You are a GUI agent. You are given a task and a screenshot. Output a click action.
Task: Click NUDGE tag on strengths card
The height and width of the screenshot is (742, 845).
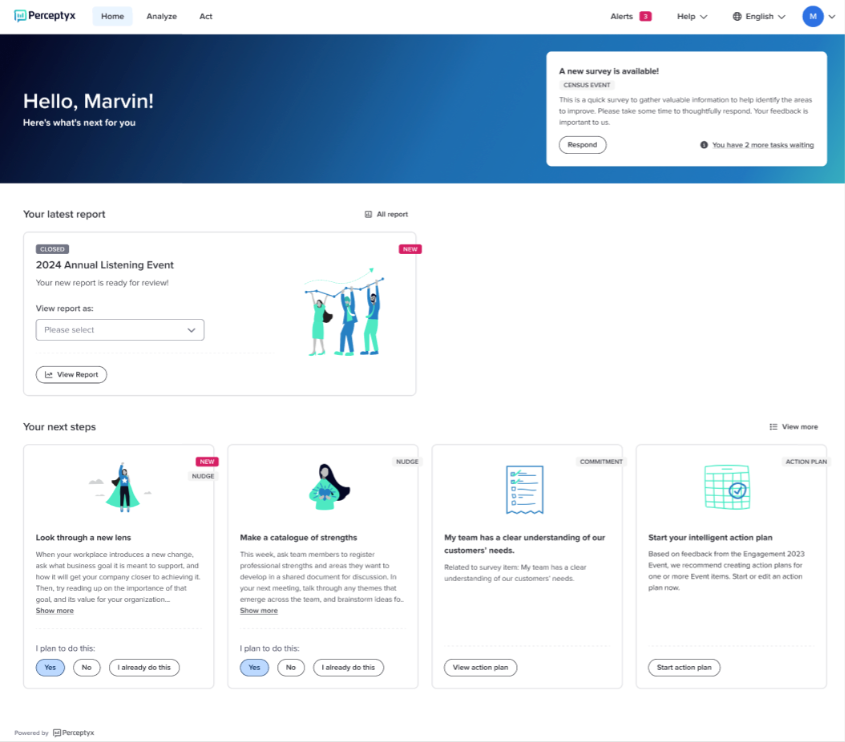407,462
